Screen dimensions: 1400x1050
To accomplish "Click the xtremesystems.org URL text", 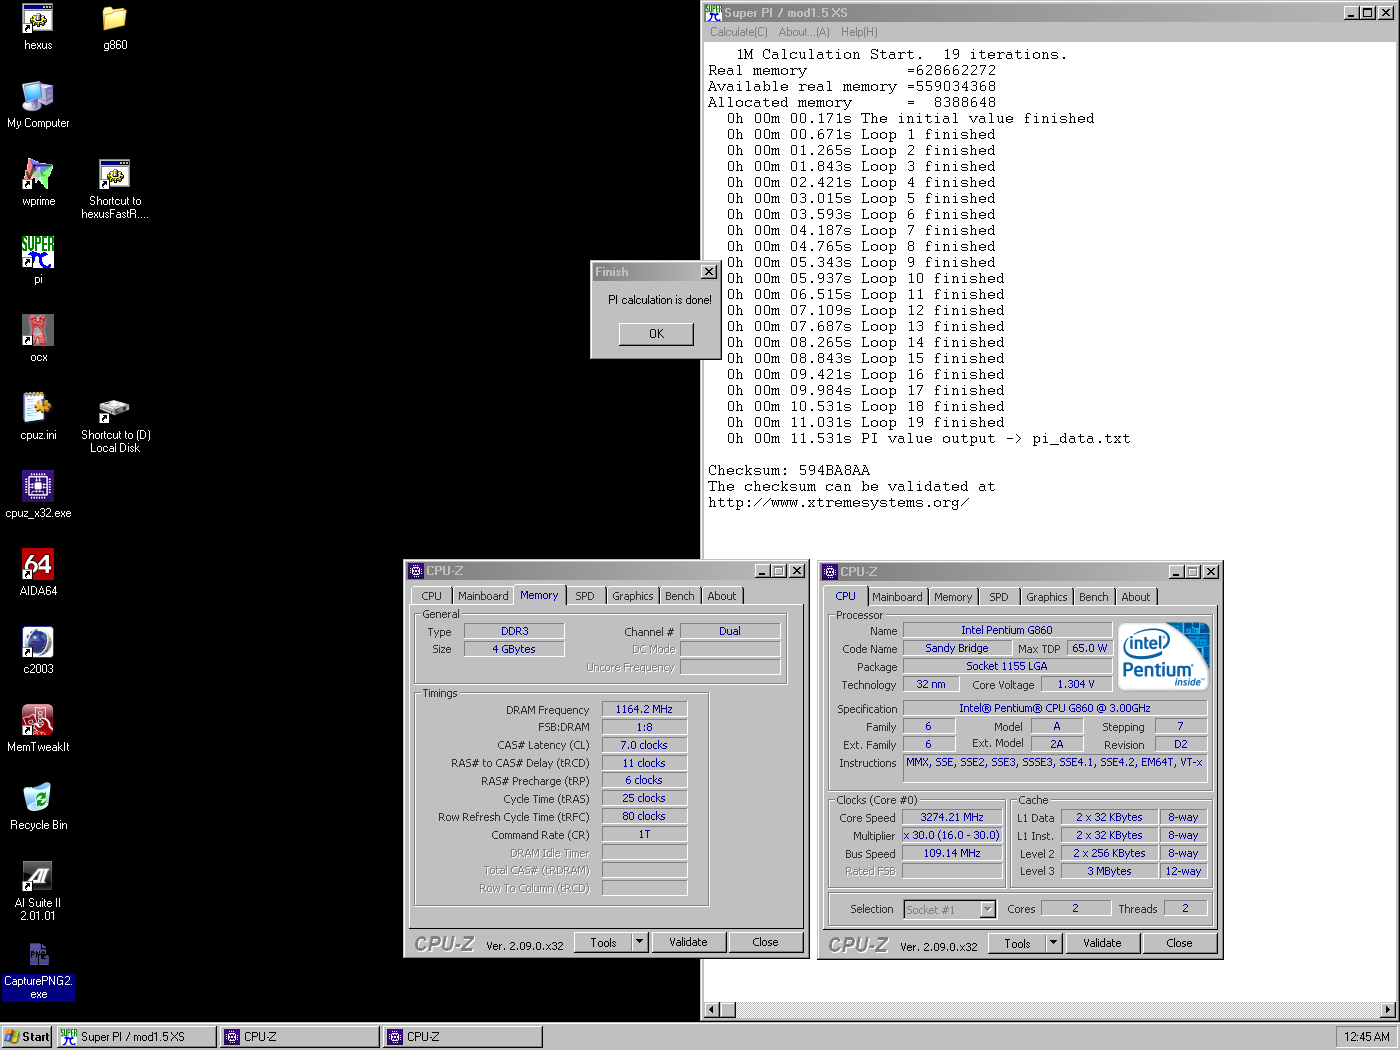I will pos(838,502).
